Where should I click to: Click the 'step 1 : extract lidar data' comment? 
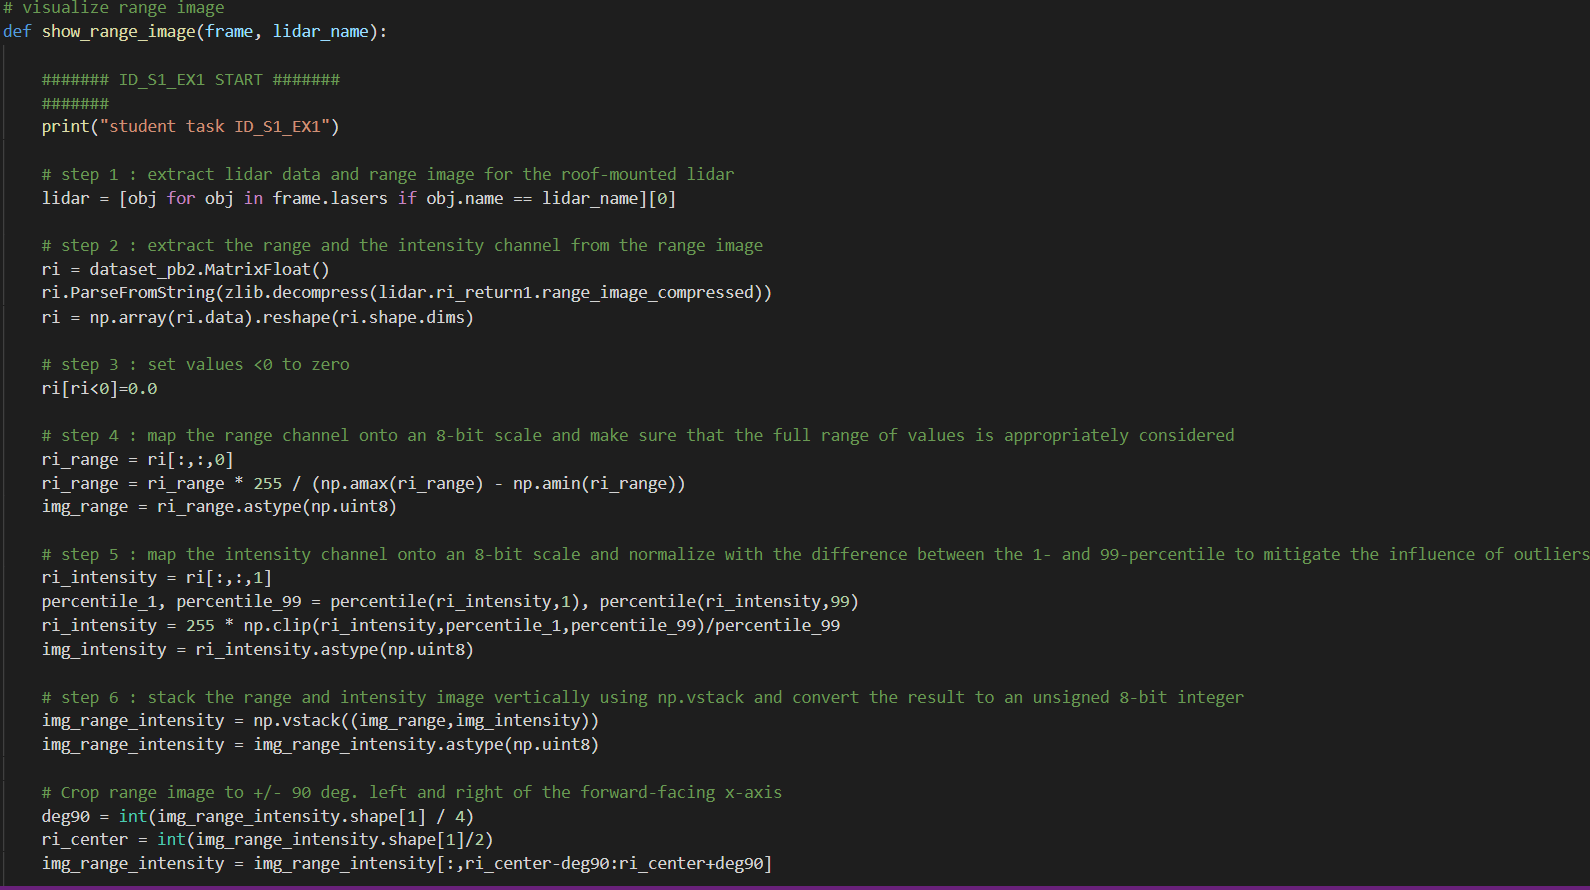point(388,175)
